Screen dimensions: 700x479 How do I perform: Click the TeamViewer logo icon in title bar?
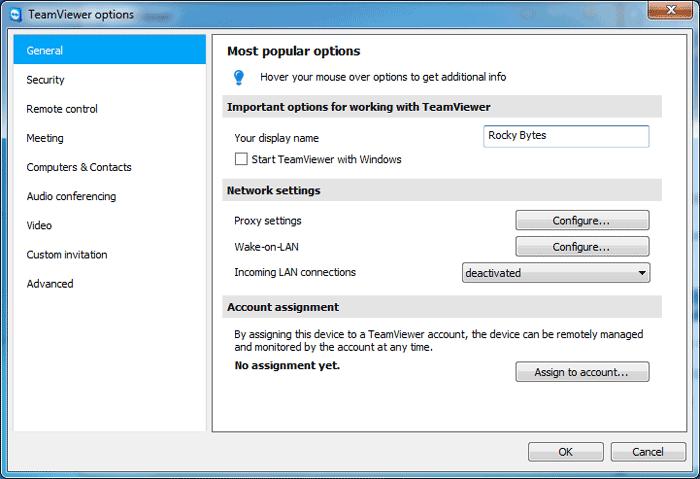point(16,15)
